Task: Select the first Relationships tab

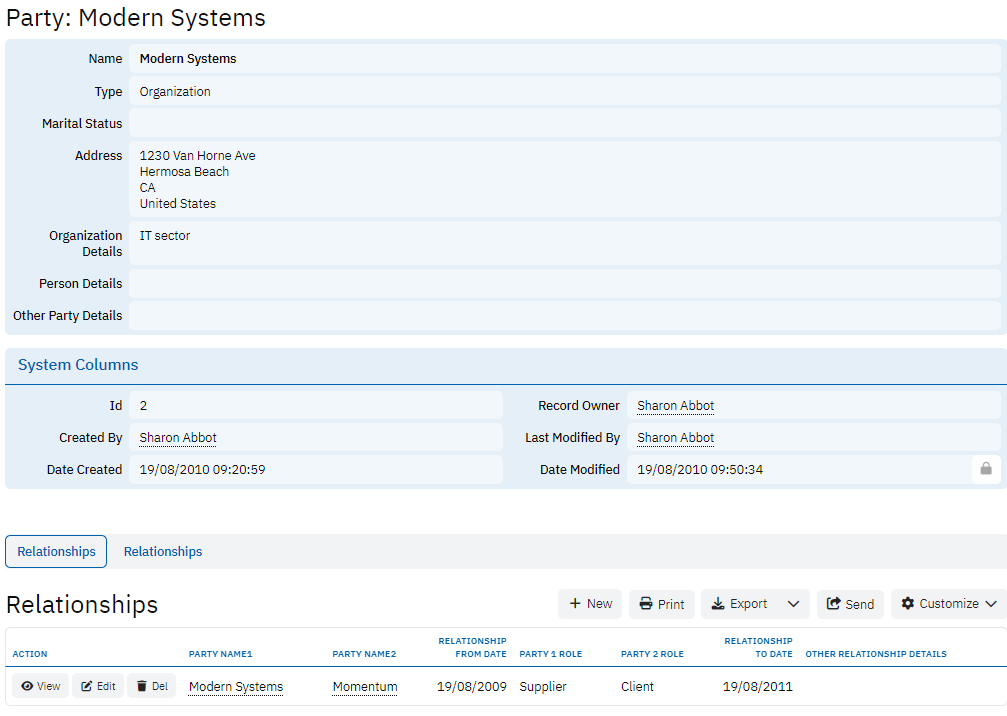Action: point(56,551)
